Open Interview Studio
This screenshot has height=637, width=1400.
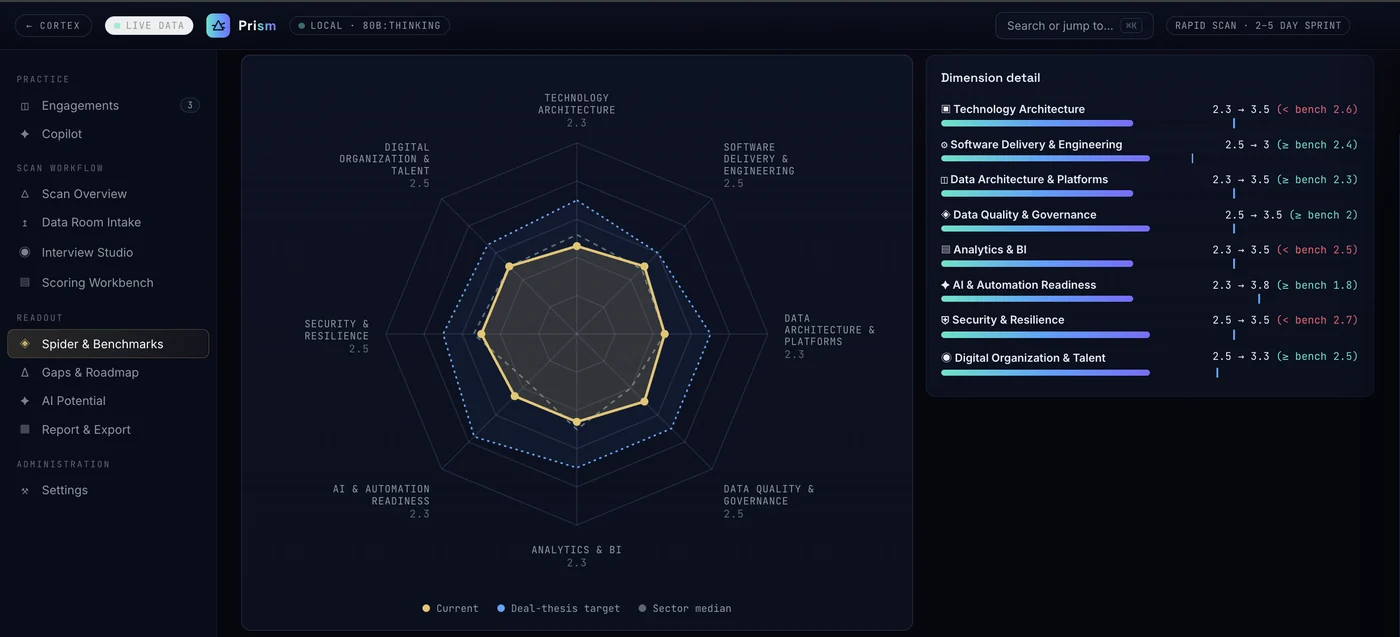(108, 253)
